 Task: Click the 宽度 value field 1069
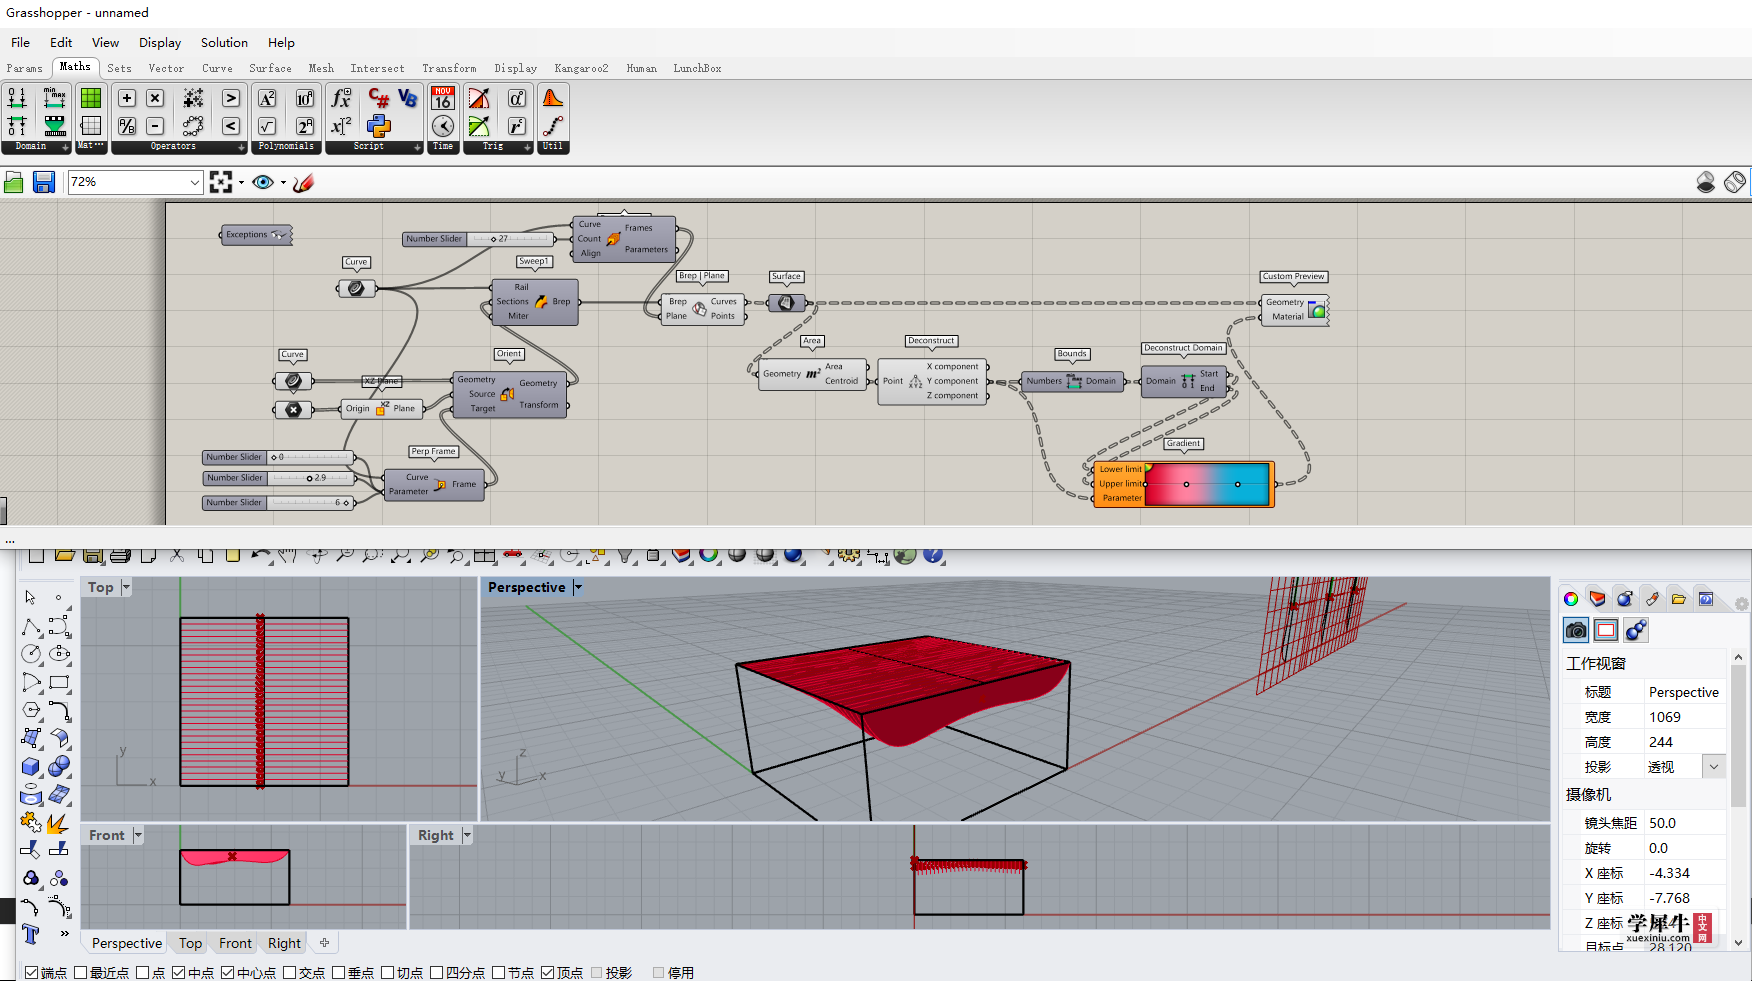(1684, 717)
